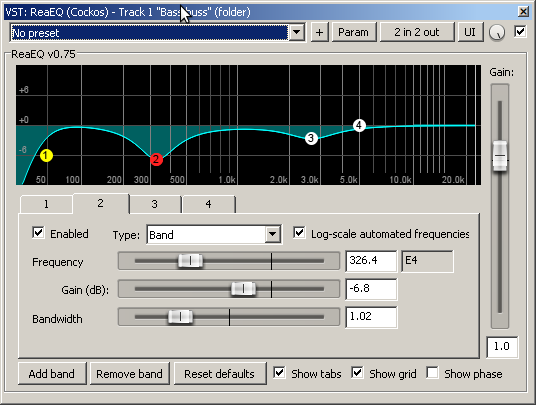Open the 2 in 2 out routing button
Screen dimensions: 536x405
click(x=417, y=32)
